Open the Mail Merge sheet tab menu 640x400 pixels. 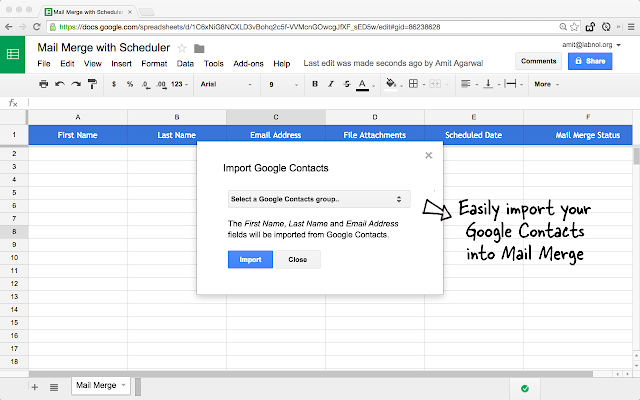tap(123, 385)
